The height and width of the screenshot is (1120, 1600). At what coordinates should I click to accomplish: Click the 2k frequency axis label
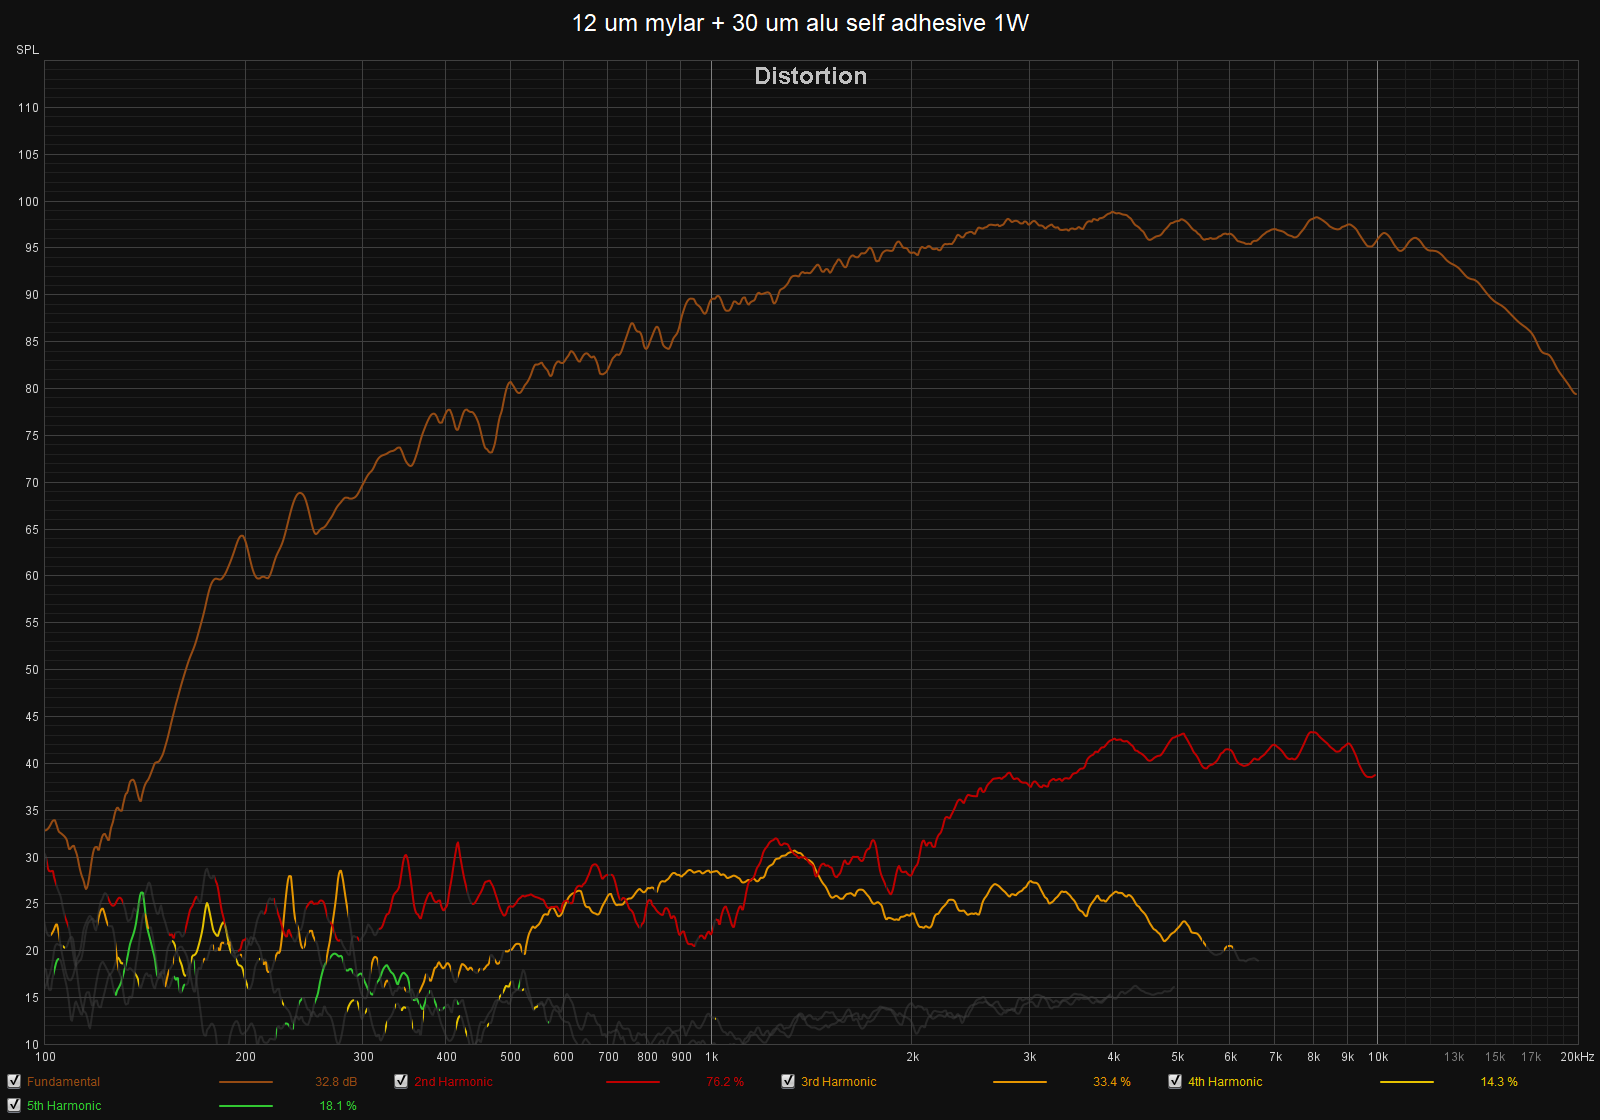click(x=912, y=1057)
